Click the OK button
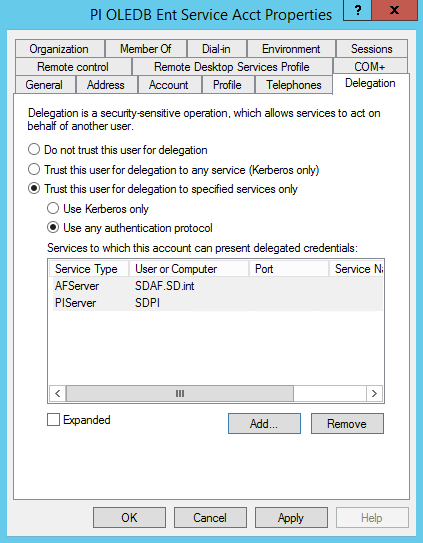The height and width of the screenshot is (543, 423). coord(129,518)
